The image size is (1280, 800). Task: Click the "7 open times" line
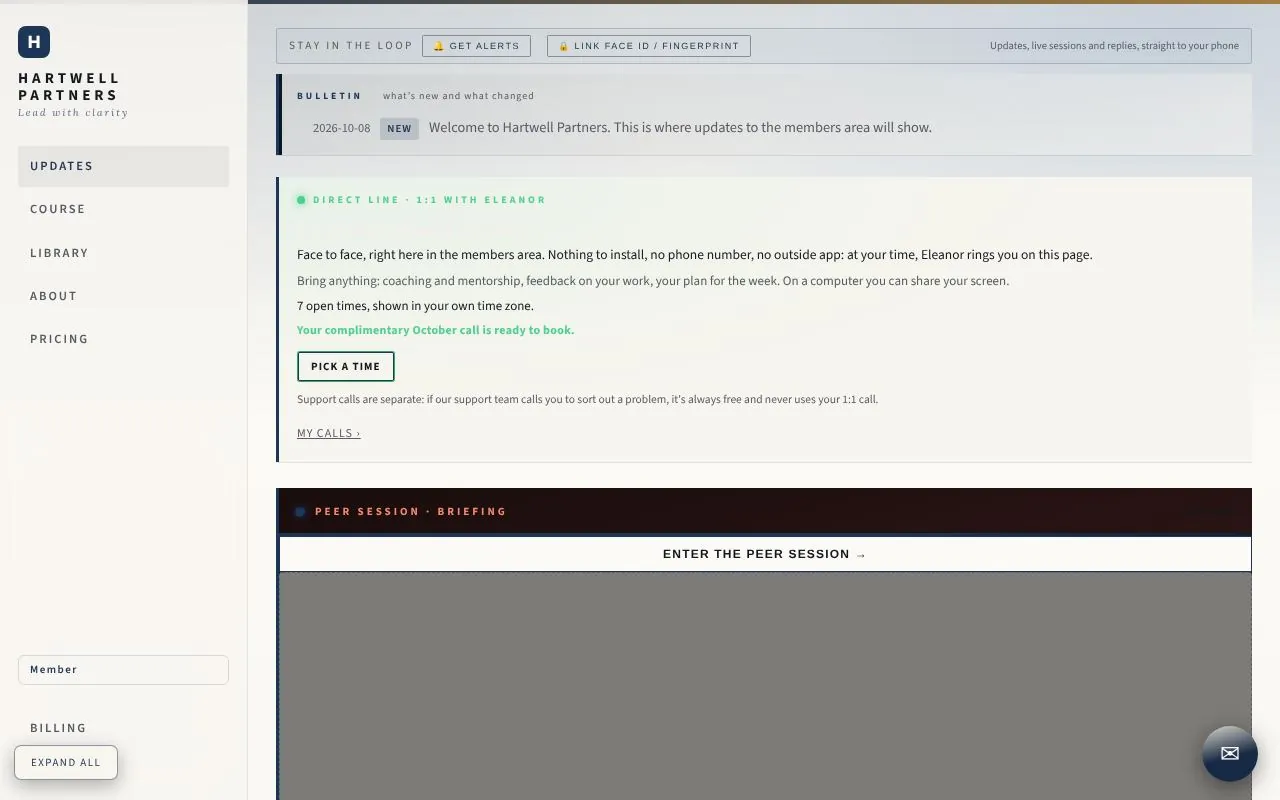pos(415,306)
